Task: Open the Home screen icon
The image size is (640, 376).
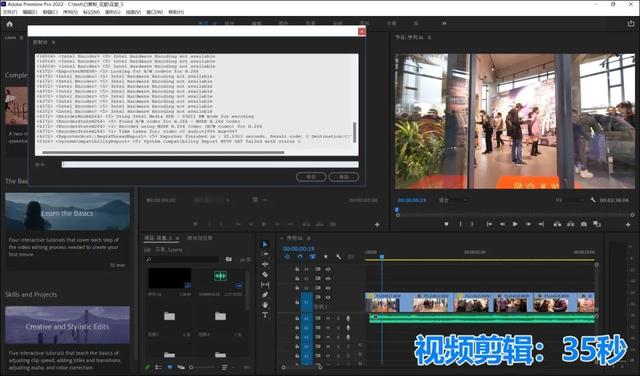Action: tap(9, 24)
